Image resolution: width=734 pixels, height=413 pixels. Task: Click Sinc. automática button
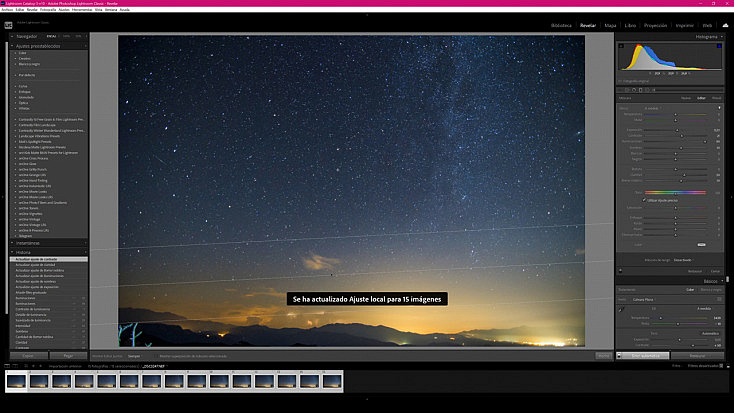(x=646, y=356)
